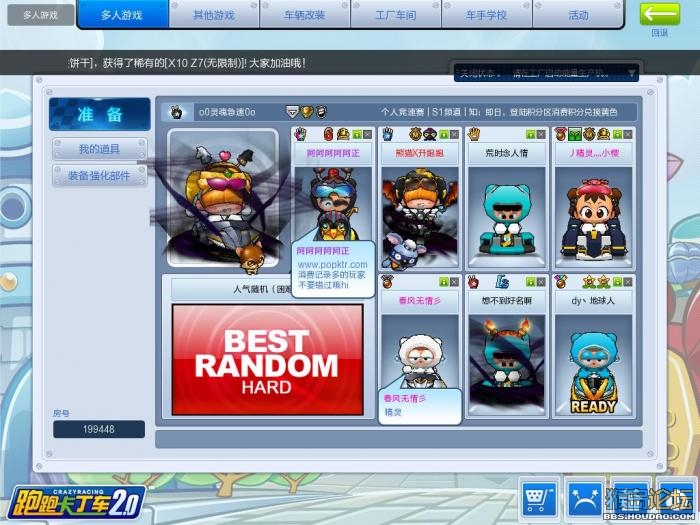Click gold helmet badge of 阿阿阿阿阿正

(343, 134)
